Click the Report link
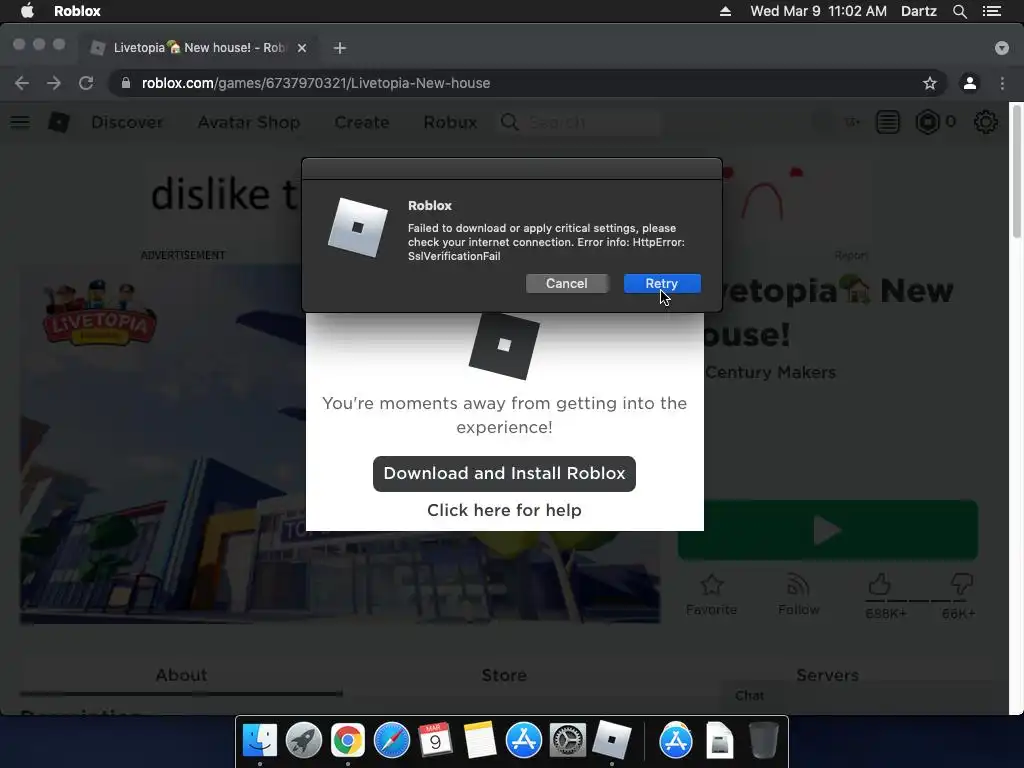Screen dimensions: 1024x768 [850, 255]
